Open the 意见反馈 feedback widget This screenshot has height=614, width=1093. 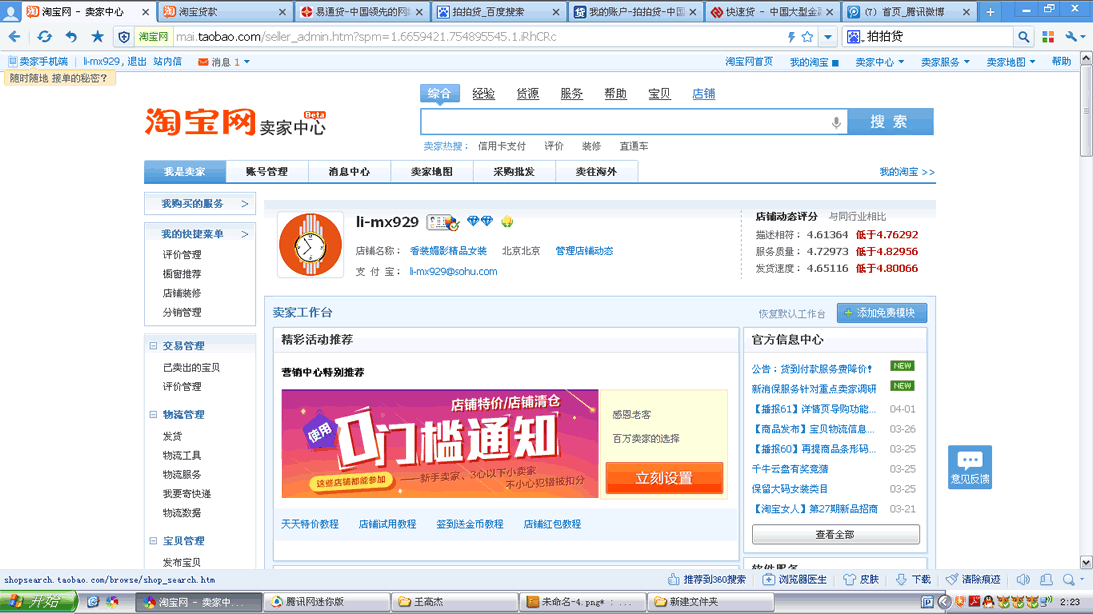tap(969, 467)
